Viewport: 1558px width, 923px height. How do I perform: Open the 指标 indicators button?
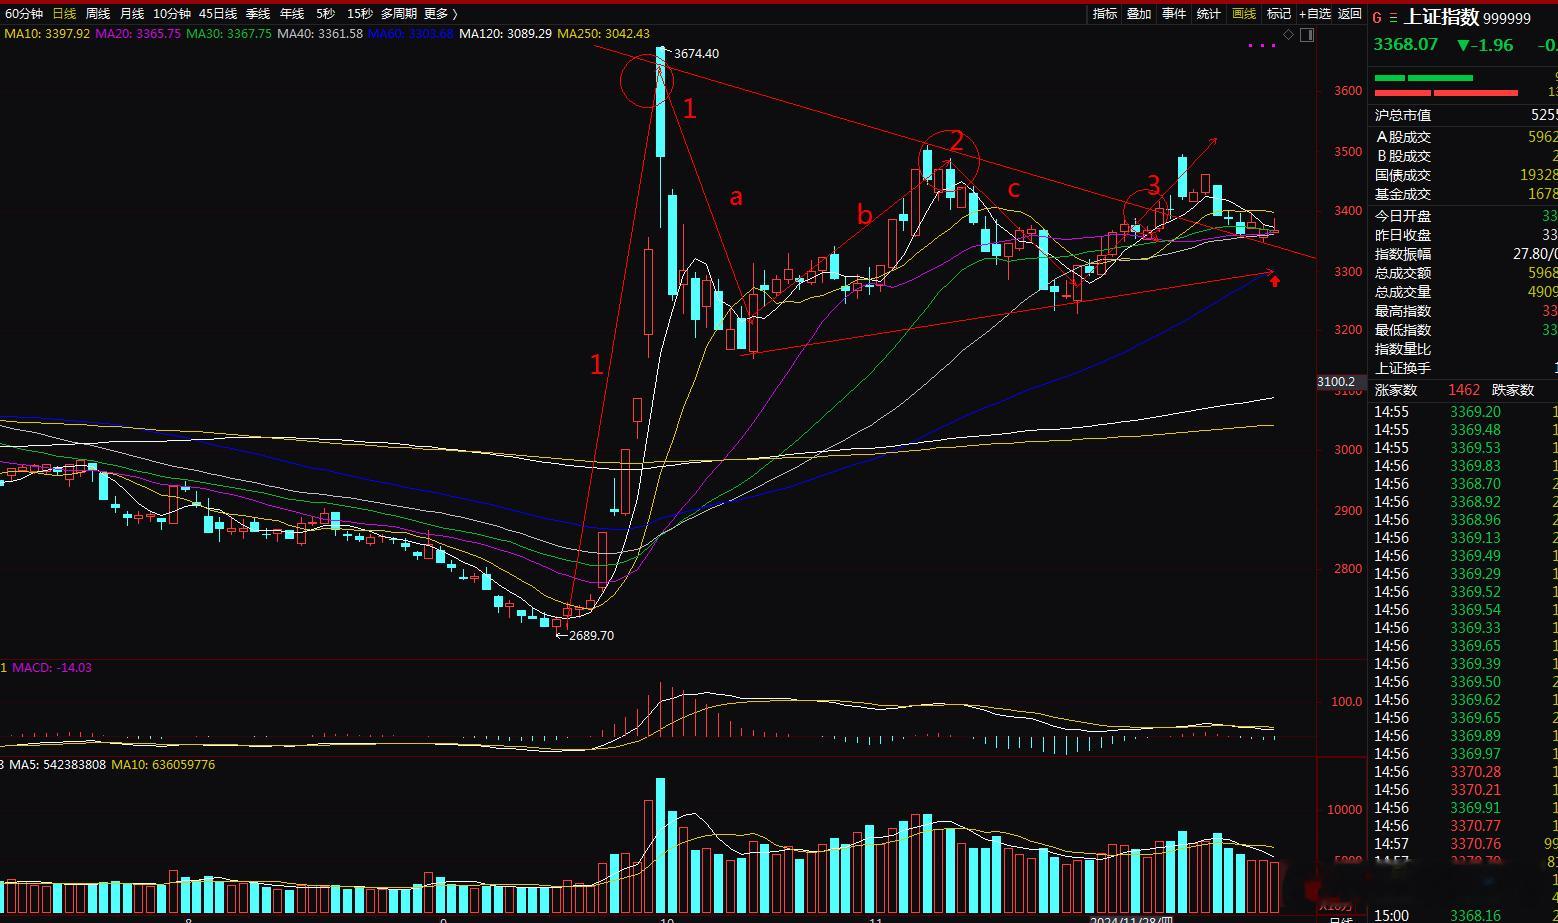click(1105, 14)
